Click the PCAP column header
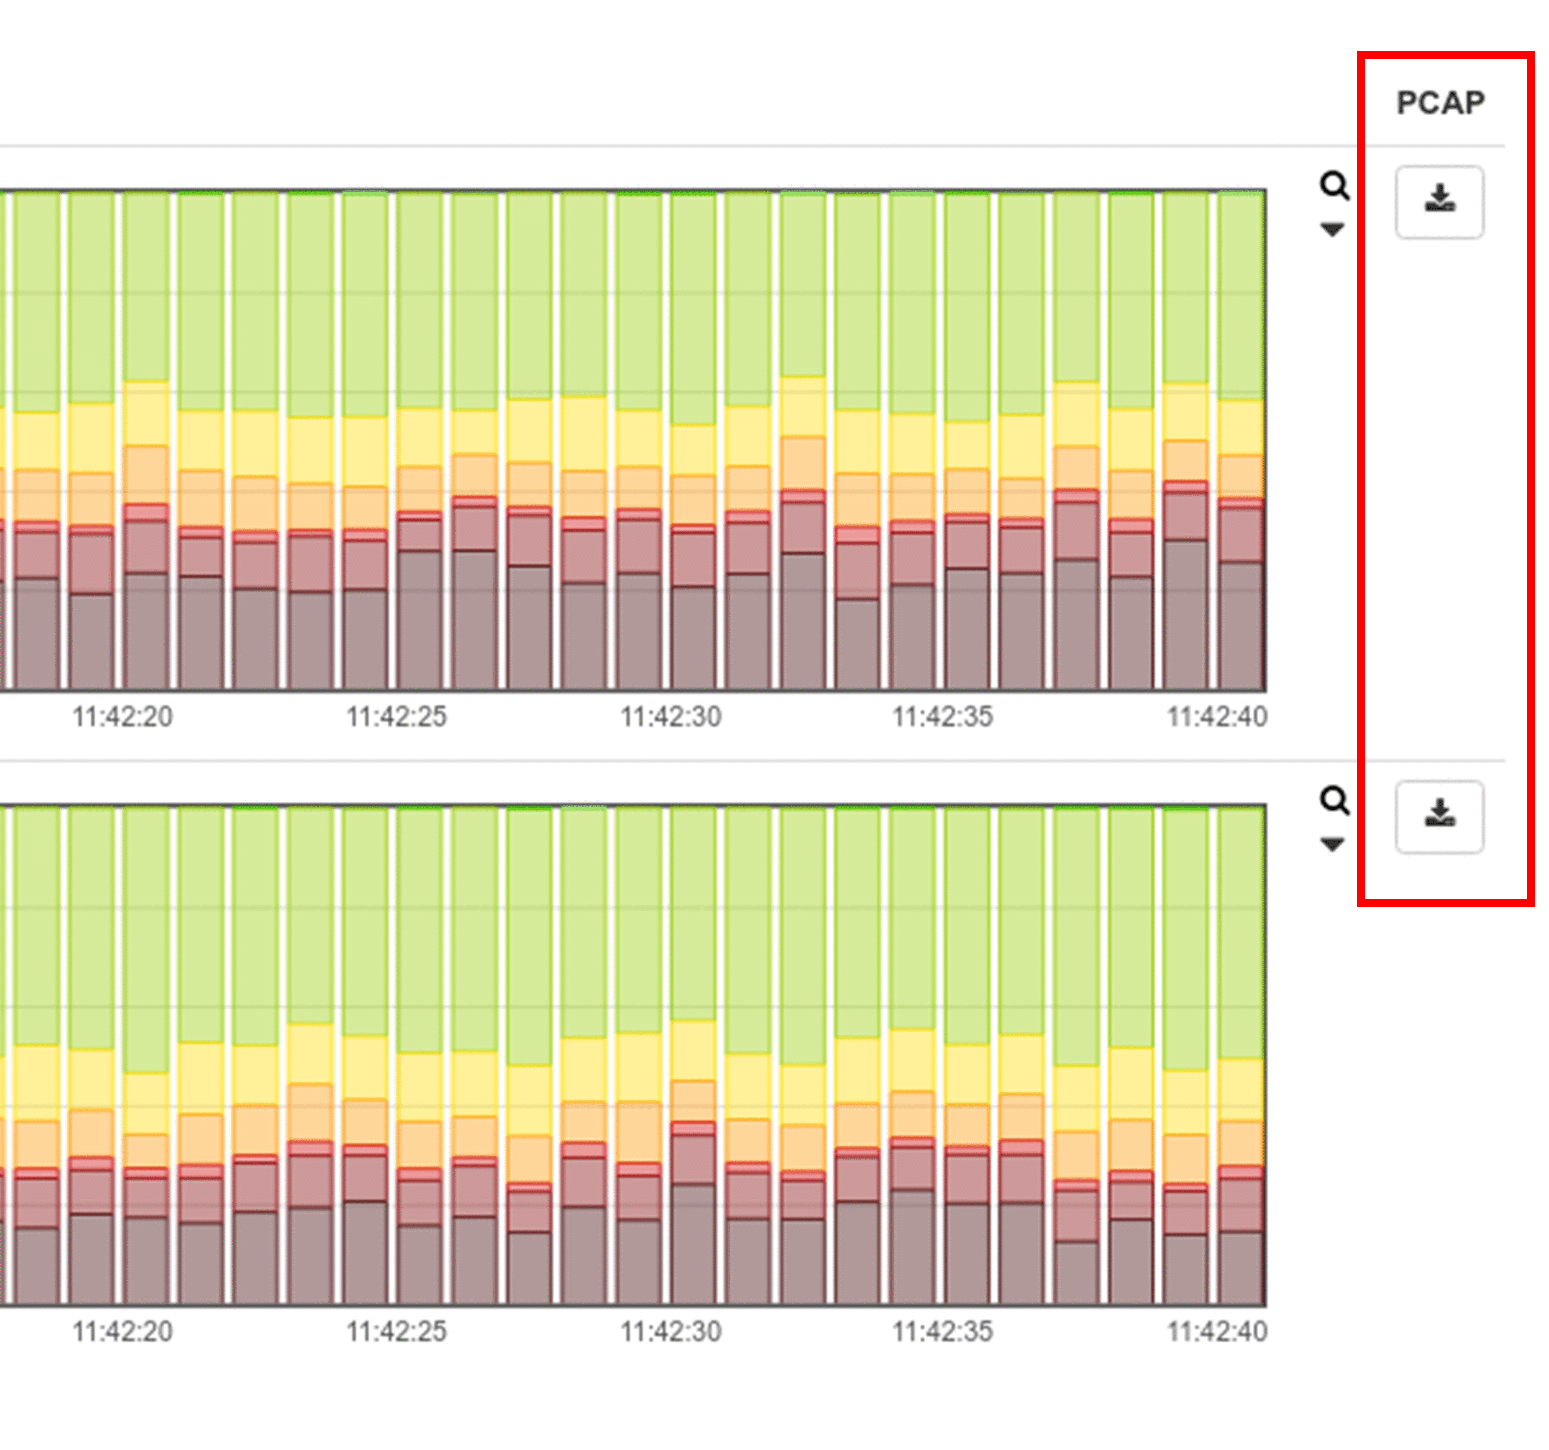The width and height of the screenshot is (1549, 1450). [1440, 102]
